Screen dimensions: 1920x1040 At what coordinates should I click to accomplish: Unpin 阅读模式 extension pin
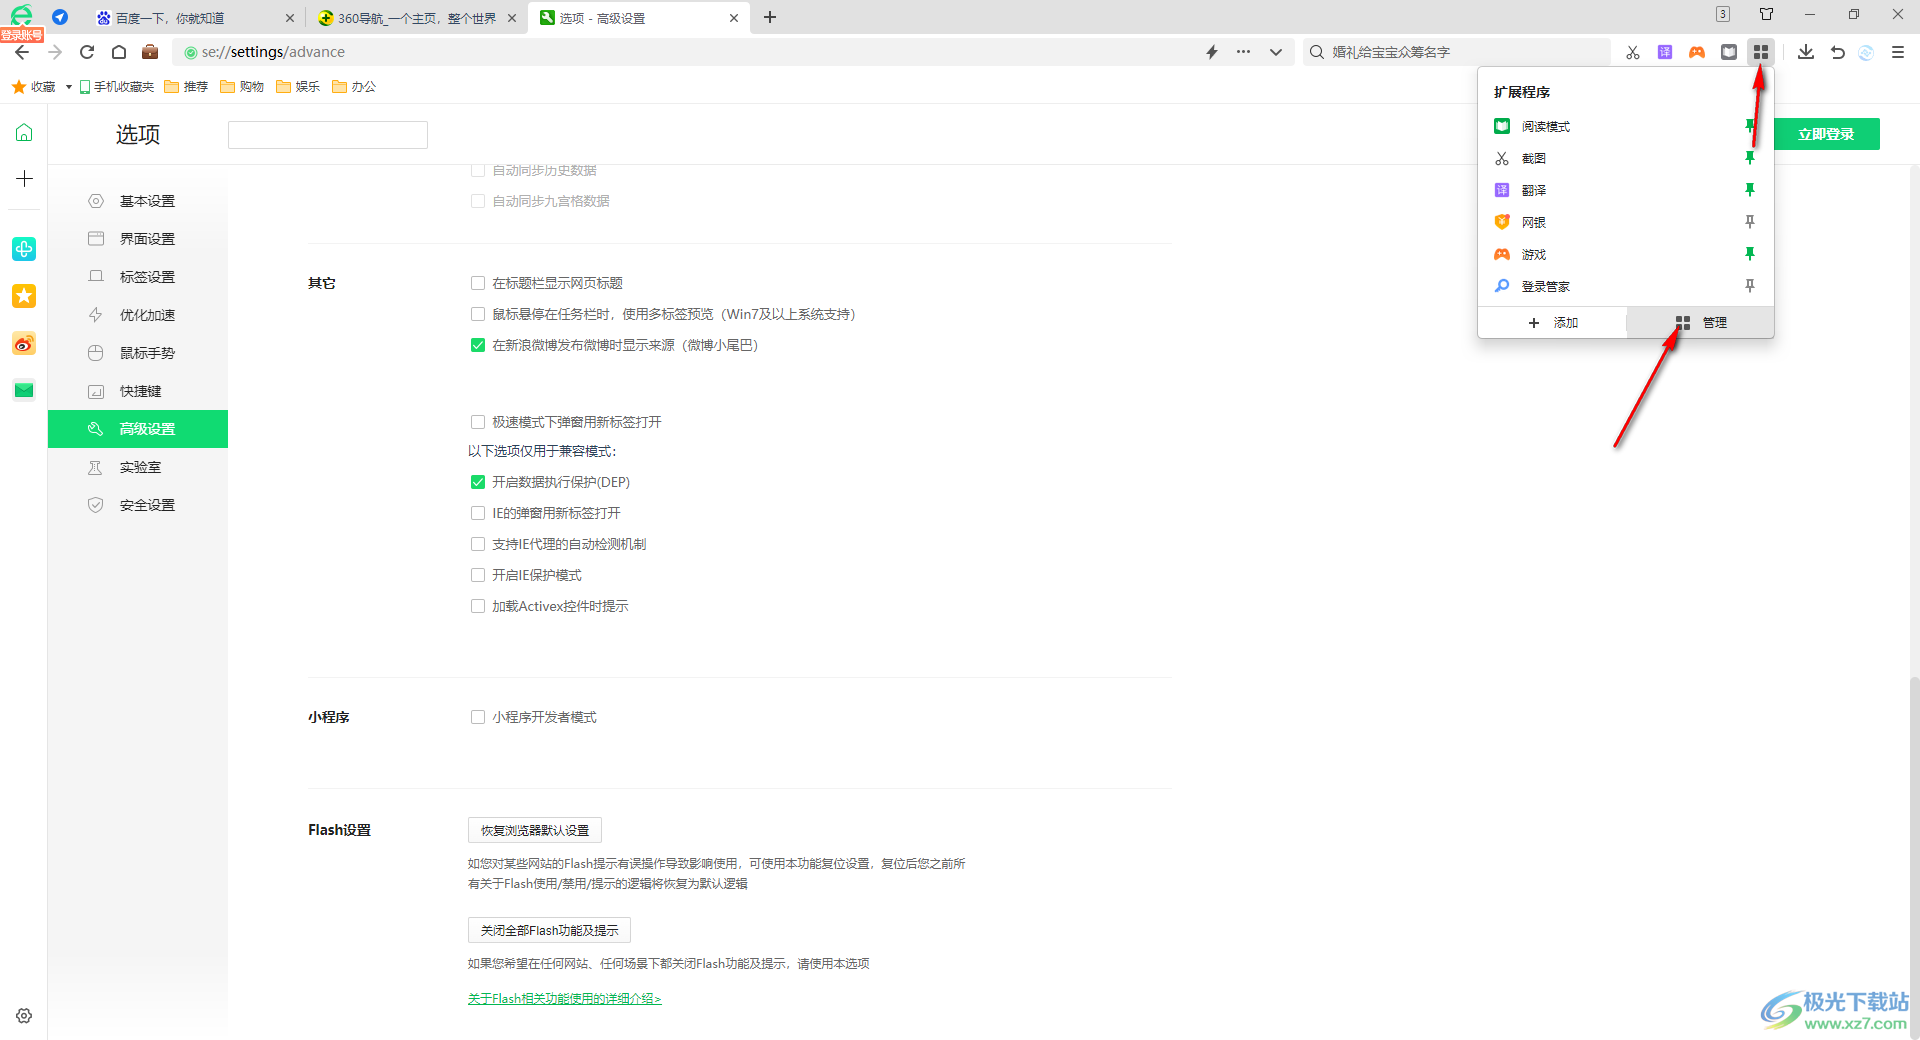coord(1750,126)
